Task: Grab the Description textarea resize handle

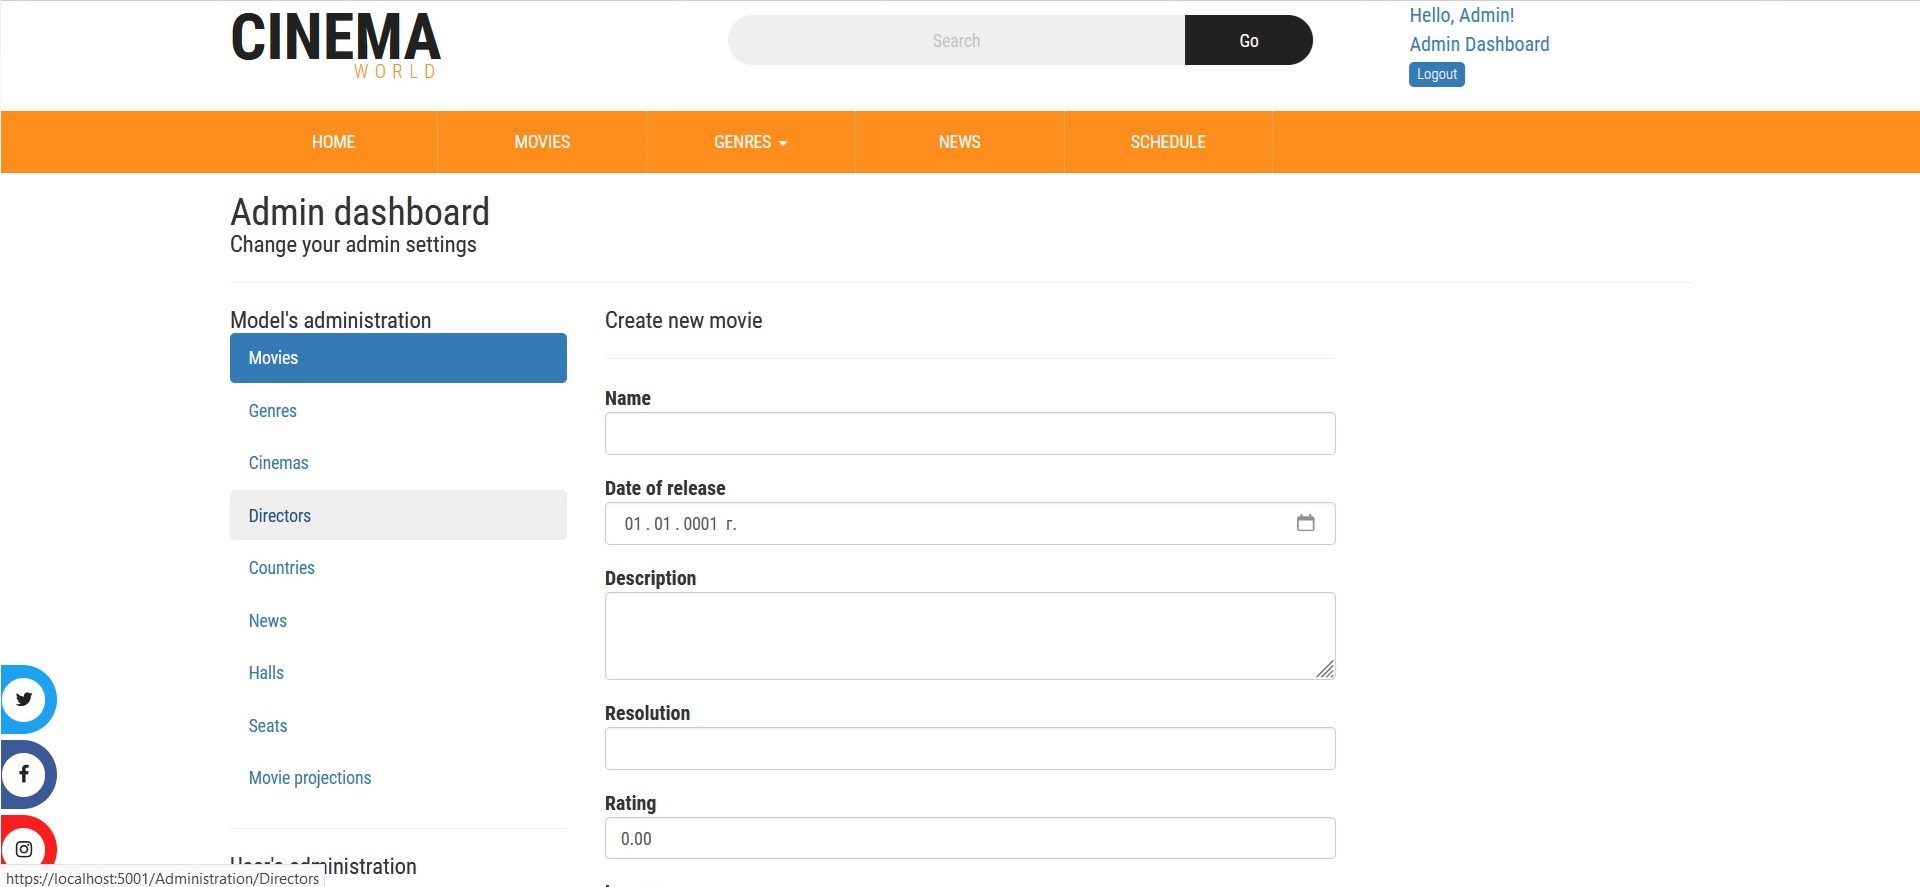Action: click(x=1325, y=670)
